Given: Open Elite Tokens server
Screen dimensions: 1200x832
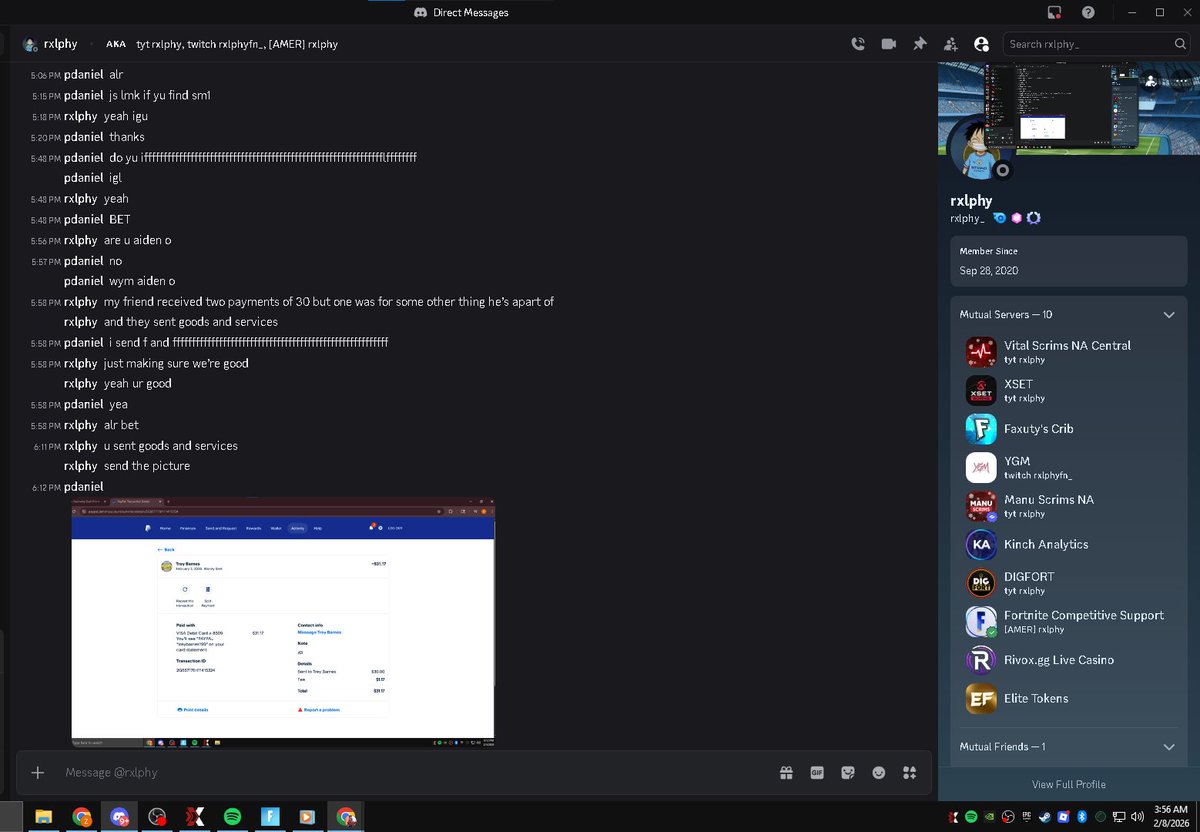Looking at the screenshot, I should [x=1069, y=698].
